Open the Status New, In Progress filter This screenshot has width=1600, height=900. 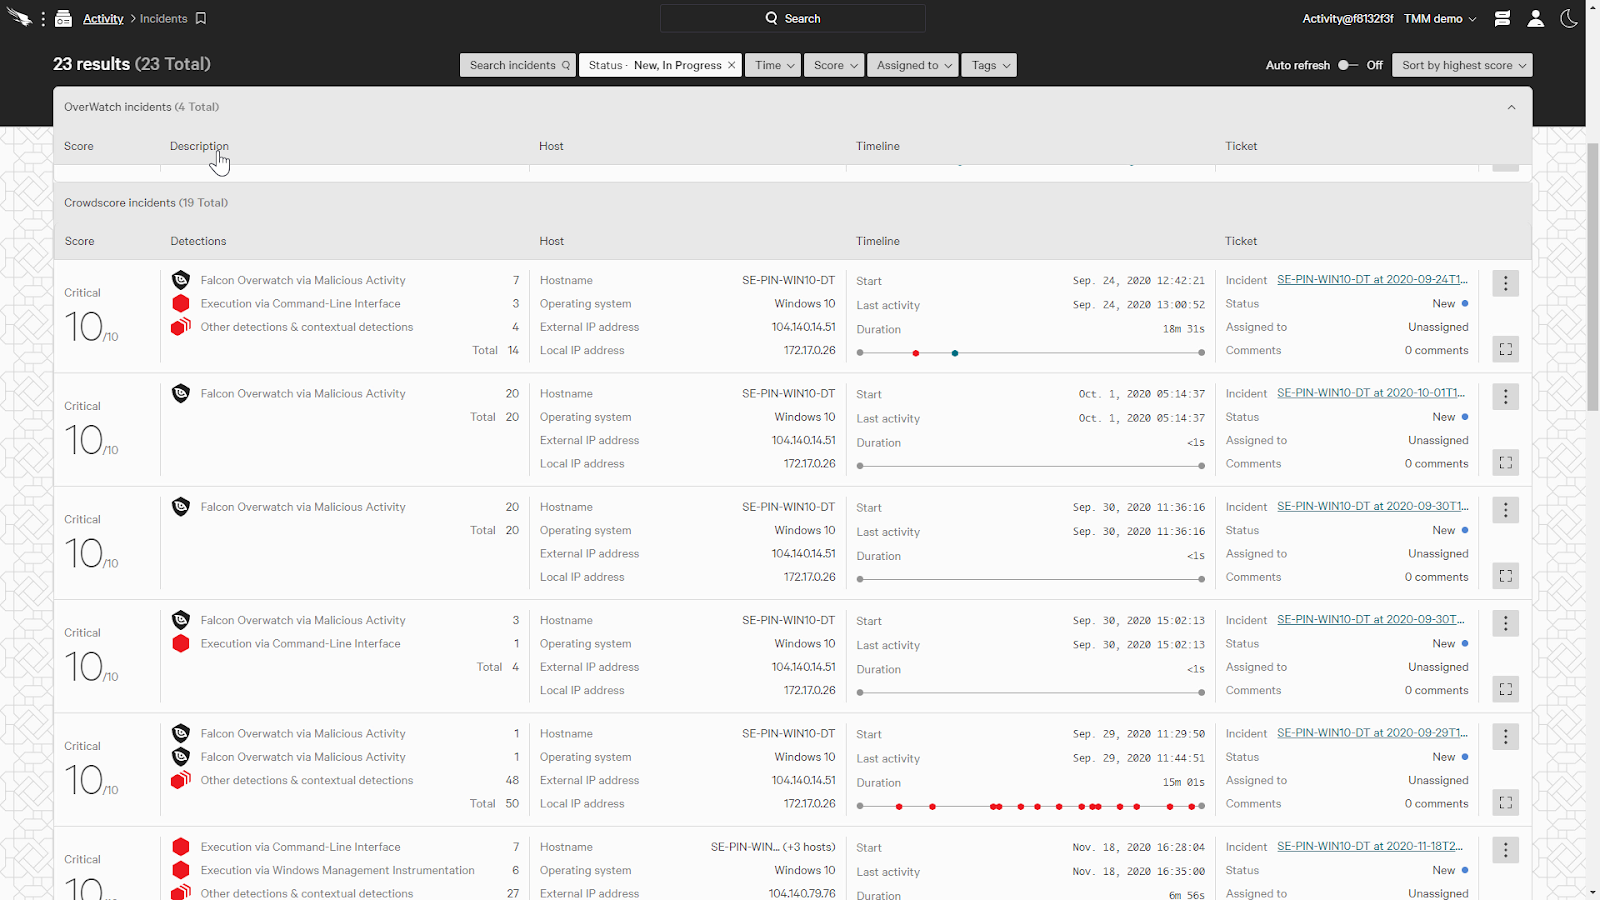(x=654, y=65)
